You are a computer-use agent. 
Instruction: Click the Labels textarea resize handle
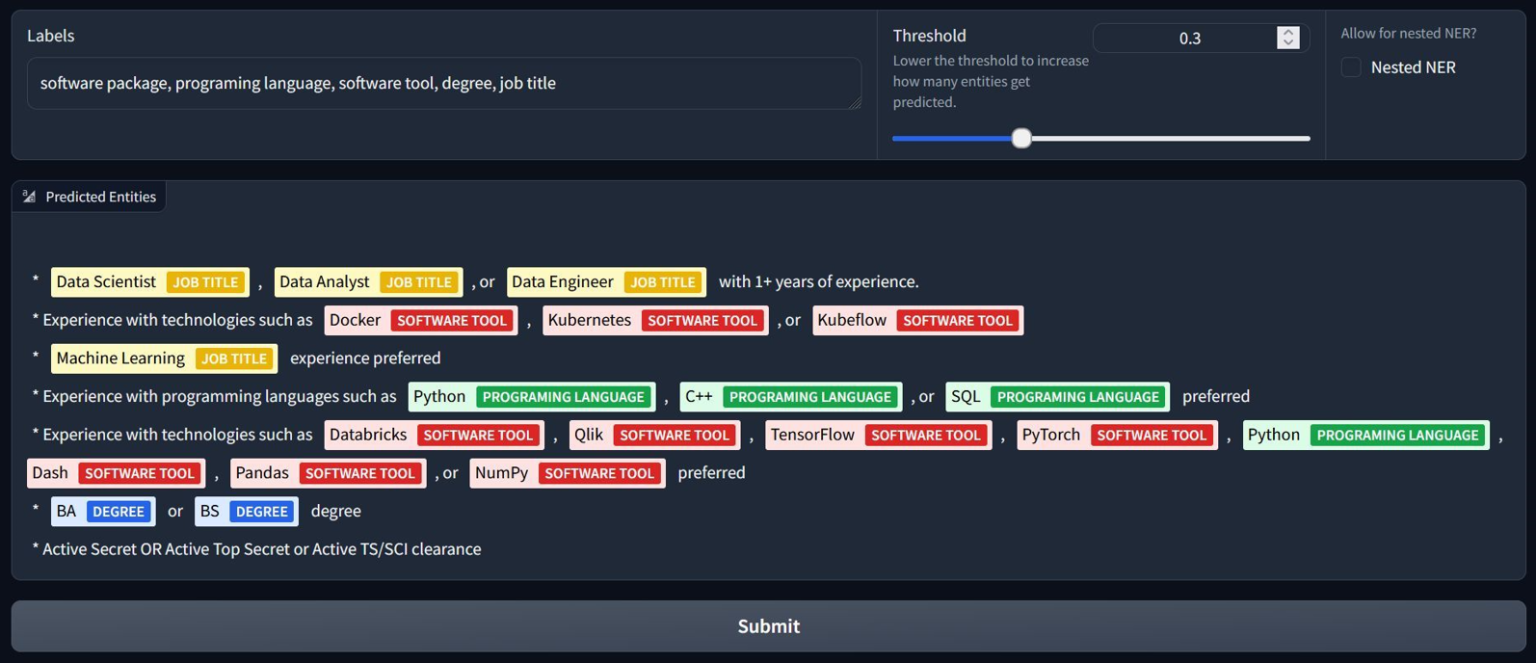pos(854,102)
